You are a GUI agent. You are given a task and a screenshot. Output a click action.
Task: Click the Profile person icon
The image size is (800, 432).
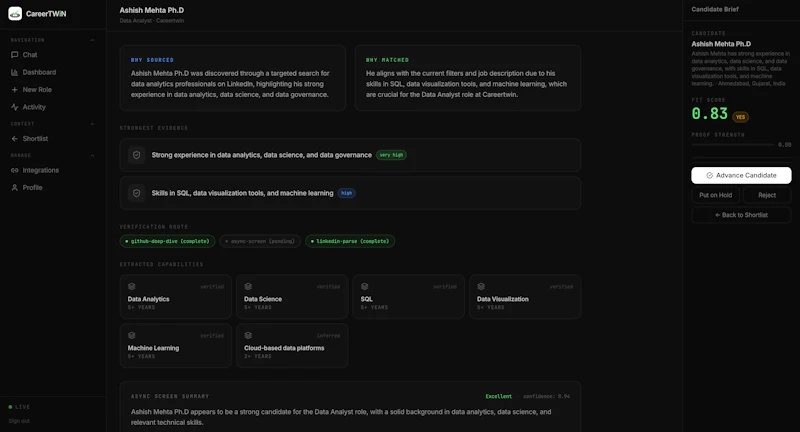click(x=14, y=187)
